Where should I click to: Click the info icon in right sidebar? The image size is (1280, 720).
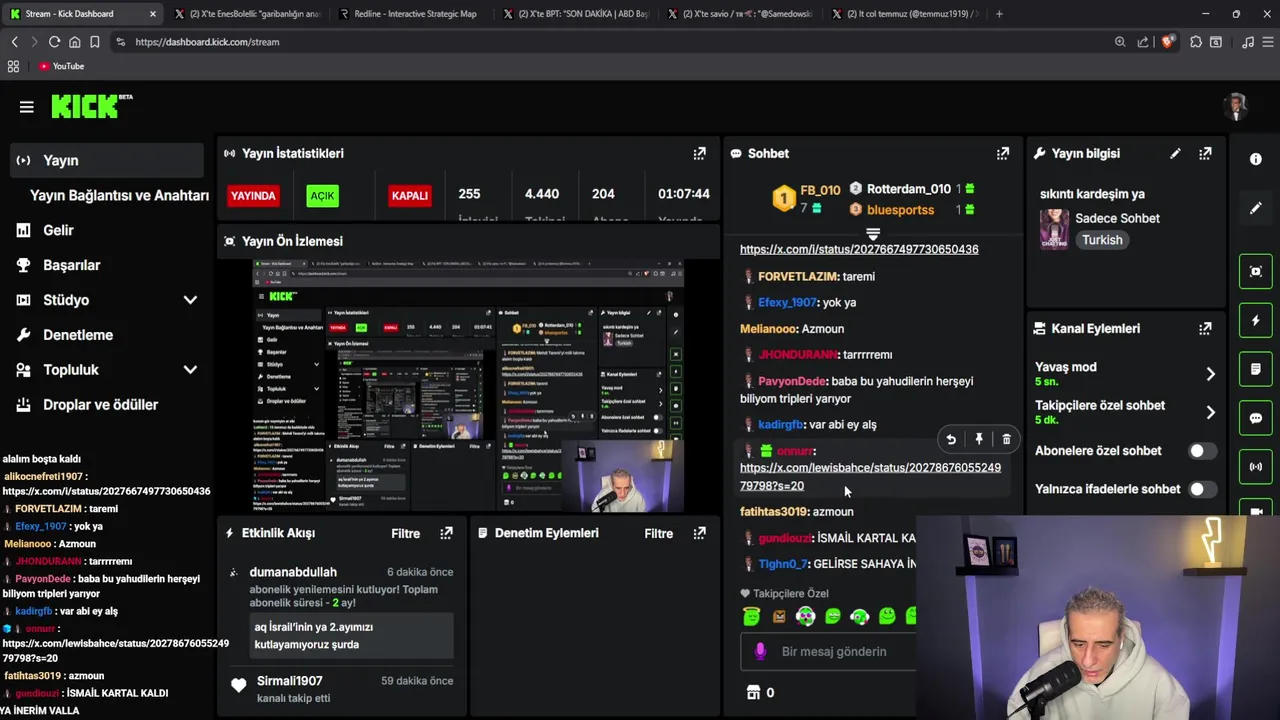point(1256,159)
